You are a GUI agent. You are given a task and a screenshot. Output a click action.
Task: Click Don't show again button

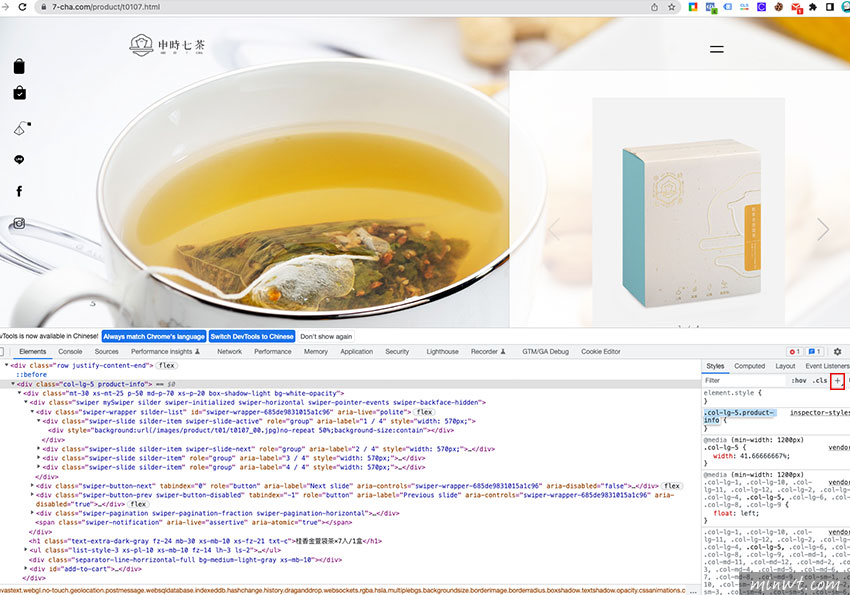[326, 336]
